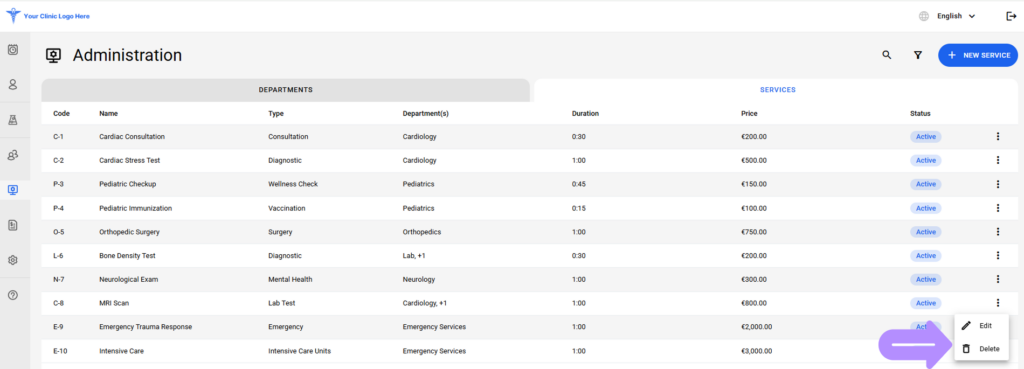Image resolution: width=1024 pixels, height=369 pixels.
Task: Click the MRI Scan service name
Action: 114,302
